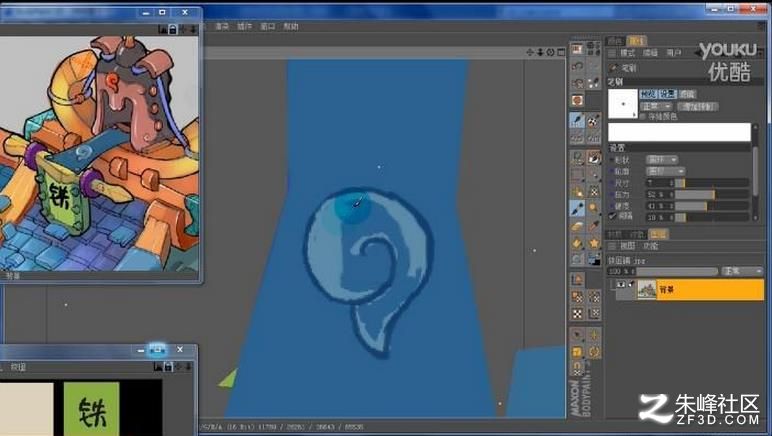Toggle paint brush icon on 背景 layer
Image resolution: width=772 pixels, height=436 pixels.
631,284
